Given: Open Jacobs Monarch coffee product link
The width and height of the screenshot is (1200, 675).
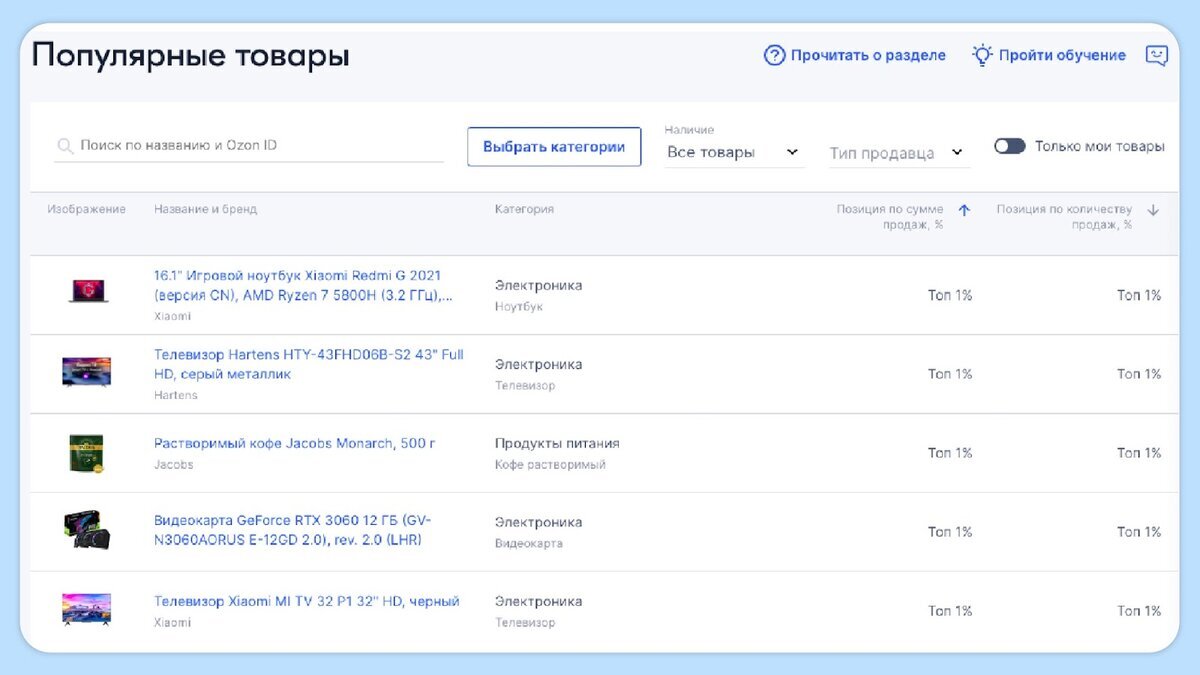Looking at the screenshot, I should click(295, 443).
